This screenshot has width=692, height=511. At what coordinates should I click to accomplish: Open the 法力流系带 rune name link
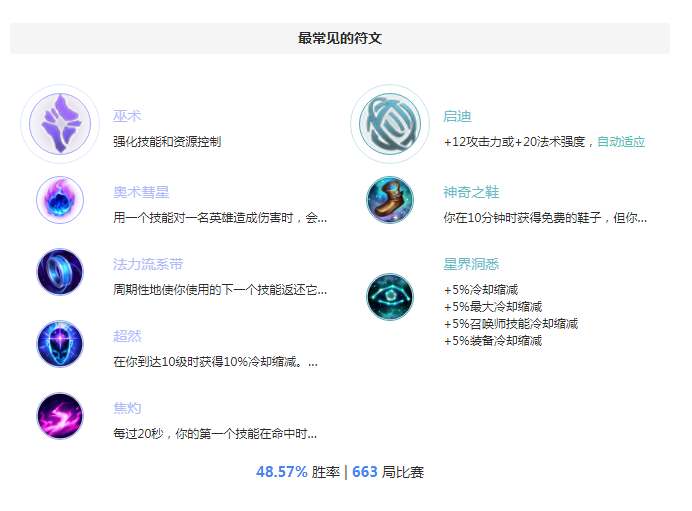coord(148,264)
